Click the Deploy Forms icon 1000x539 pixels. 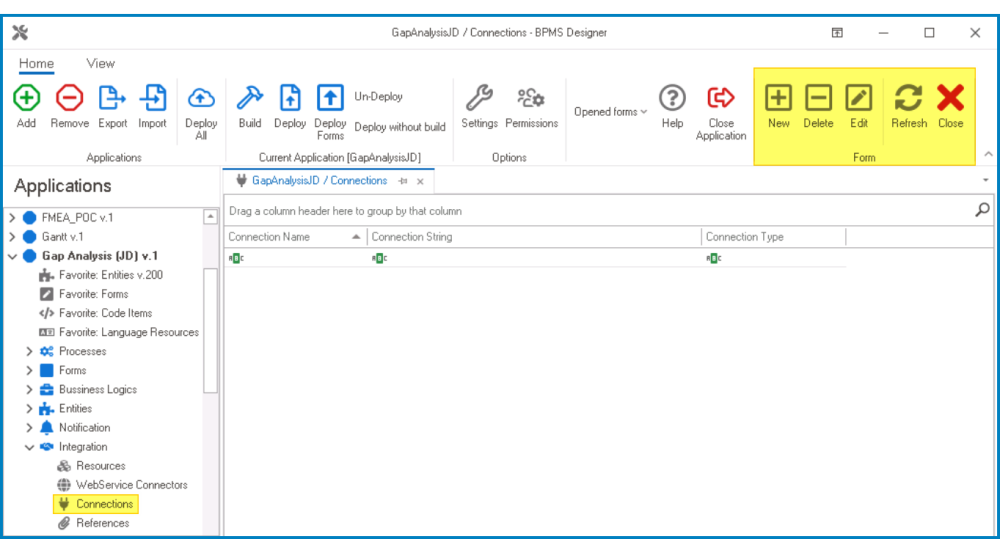coord(330,98)
